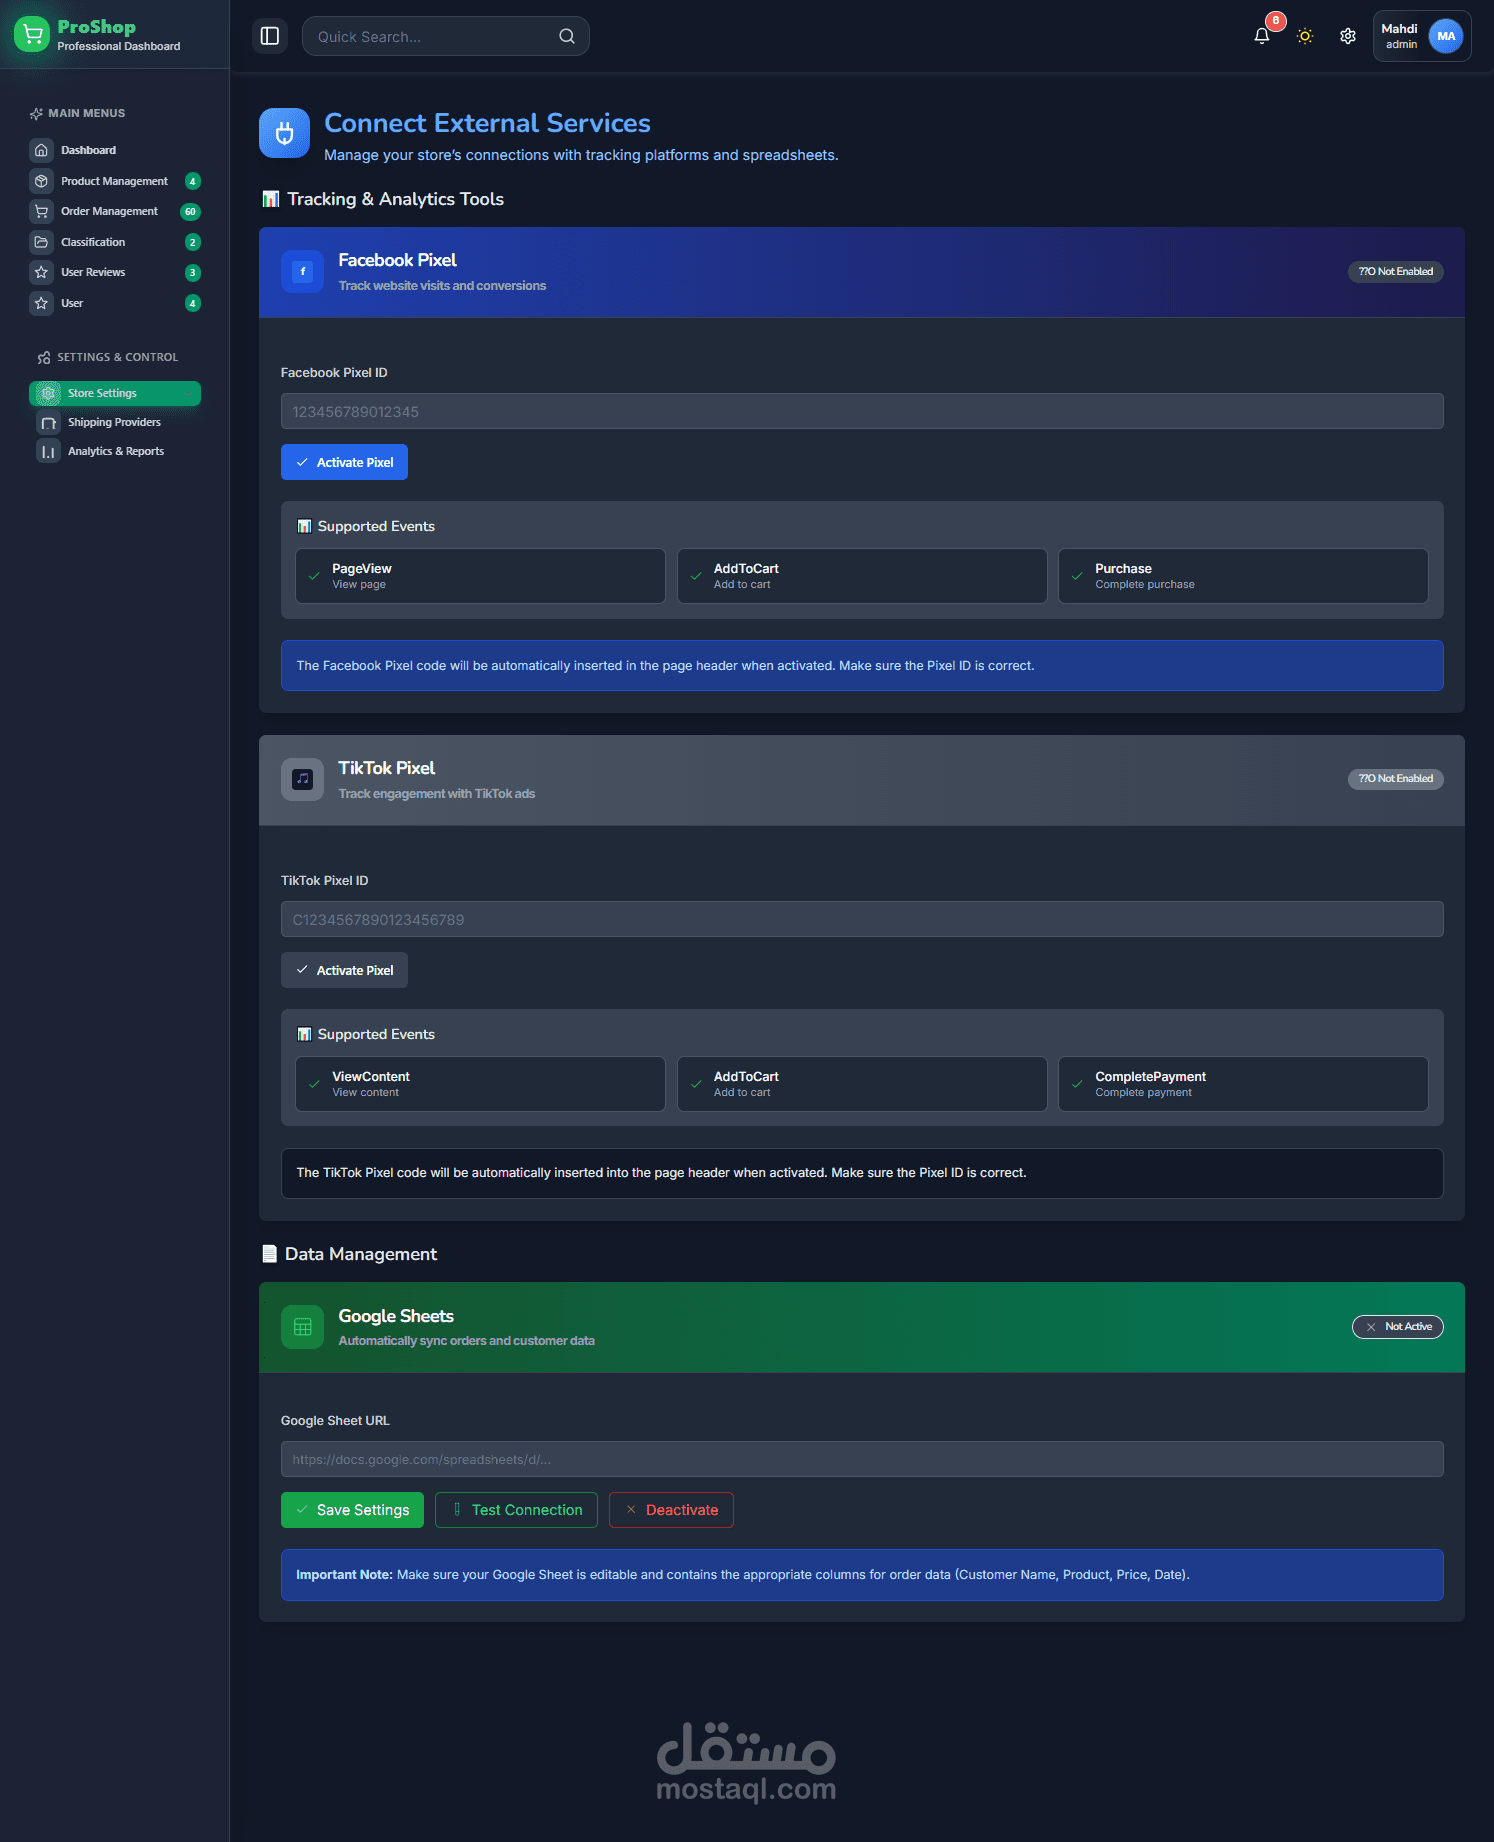Open Dashboard menu item
1494x1842 pixels.
click(x=115, y=150)
